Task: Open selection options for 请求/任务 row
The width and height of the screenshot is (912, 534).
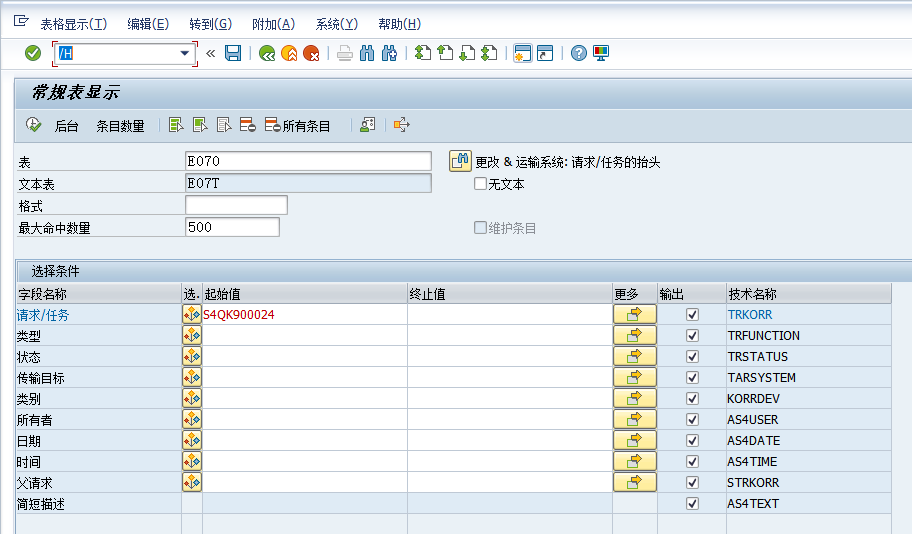Action: (192, 315)
